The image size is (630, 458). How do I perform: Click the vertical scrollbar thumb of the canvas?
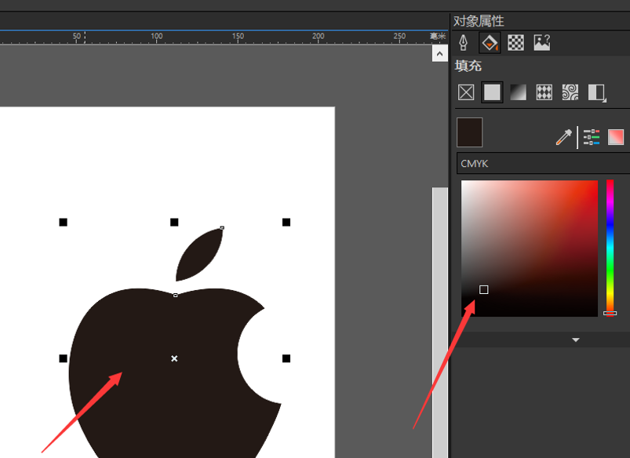[440, 321]
